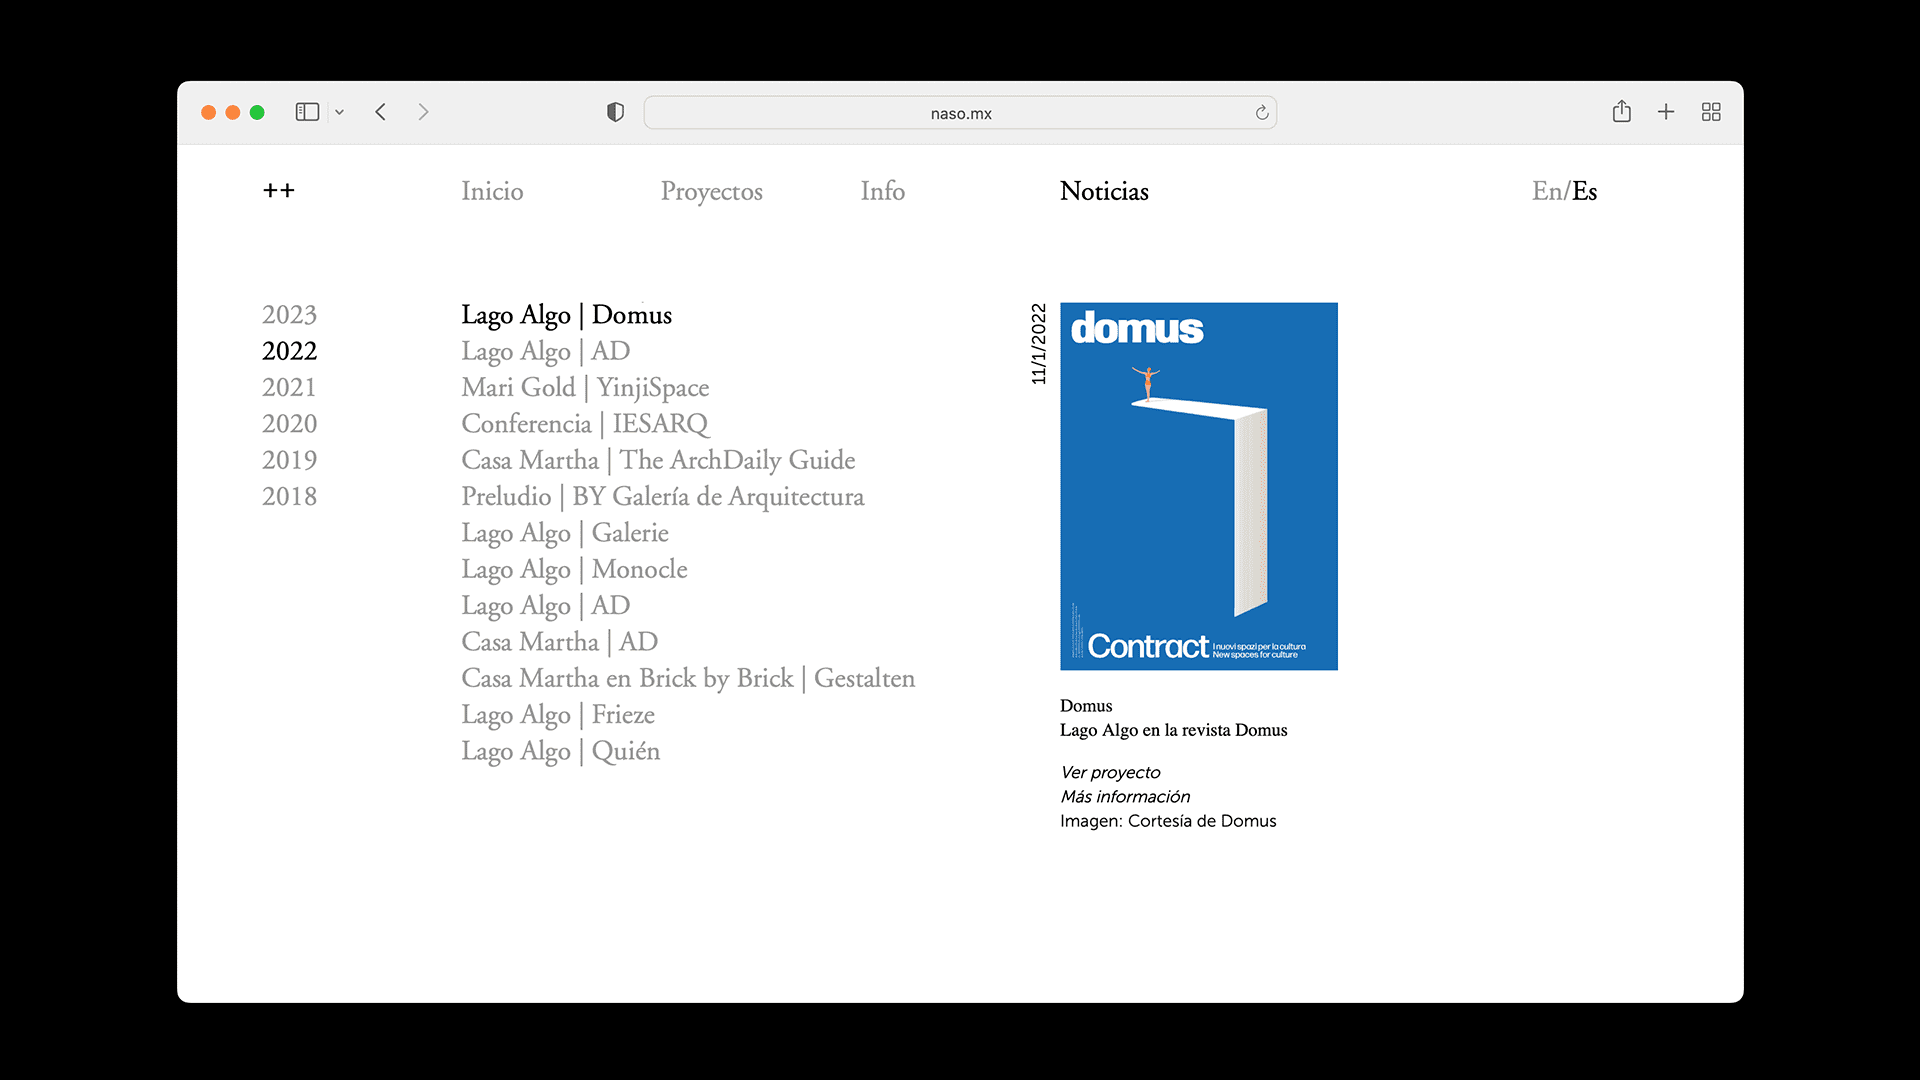Select year 2022 in the list
This screenshot has width=1920, height=1080.
click(x=289, y=351)
